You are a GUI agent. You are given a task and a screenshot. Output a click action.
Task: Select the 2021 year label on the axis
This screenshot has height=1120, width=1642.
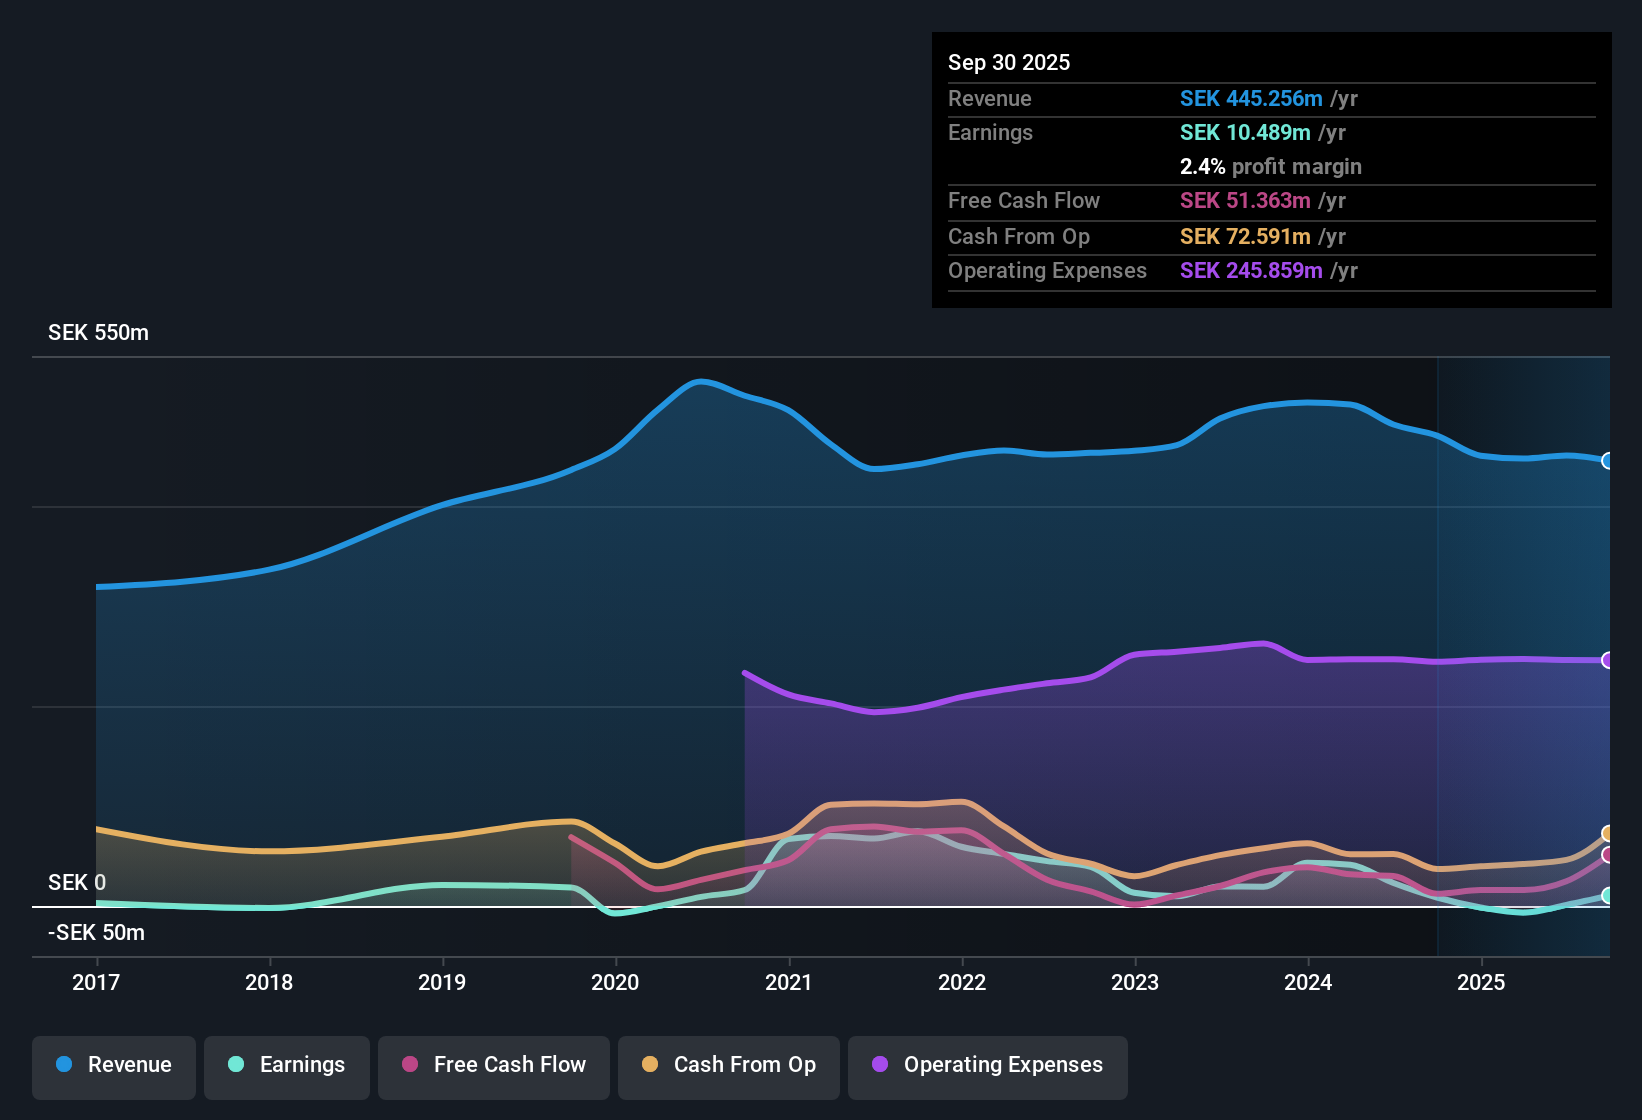789,983
